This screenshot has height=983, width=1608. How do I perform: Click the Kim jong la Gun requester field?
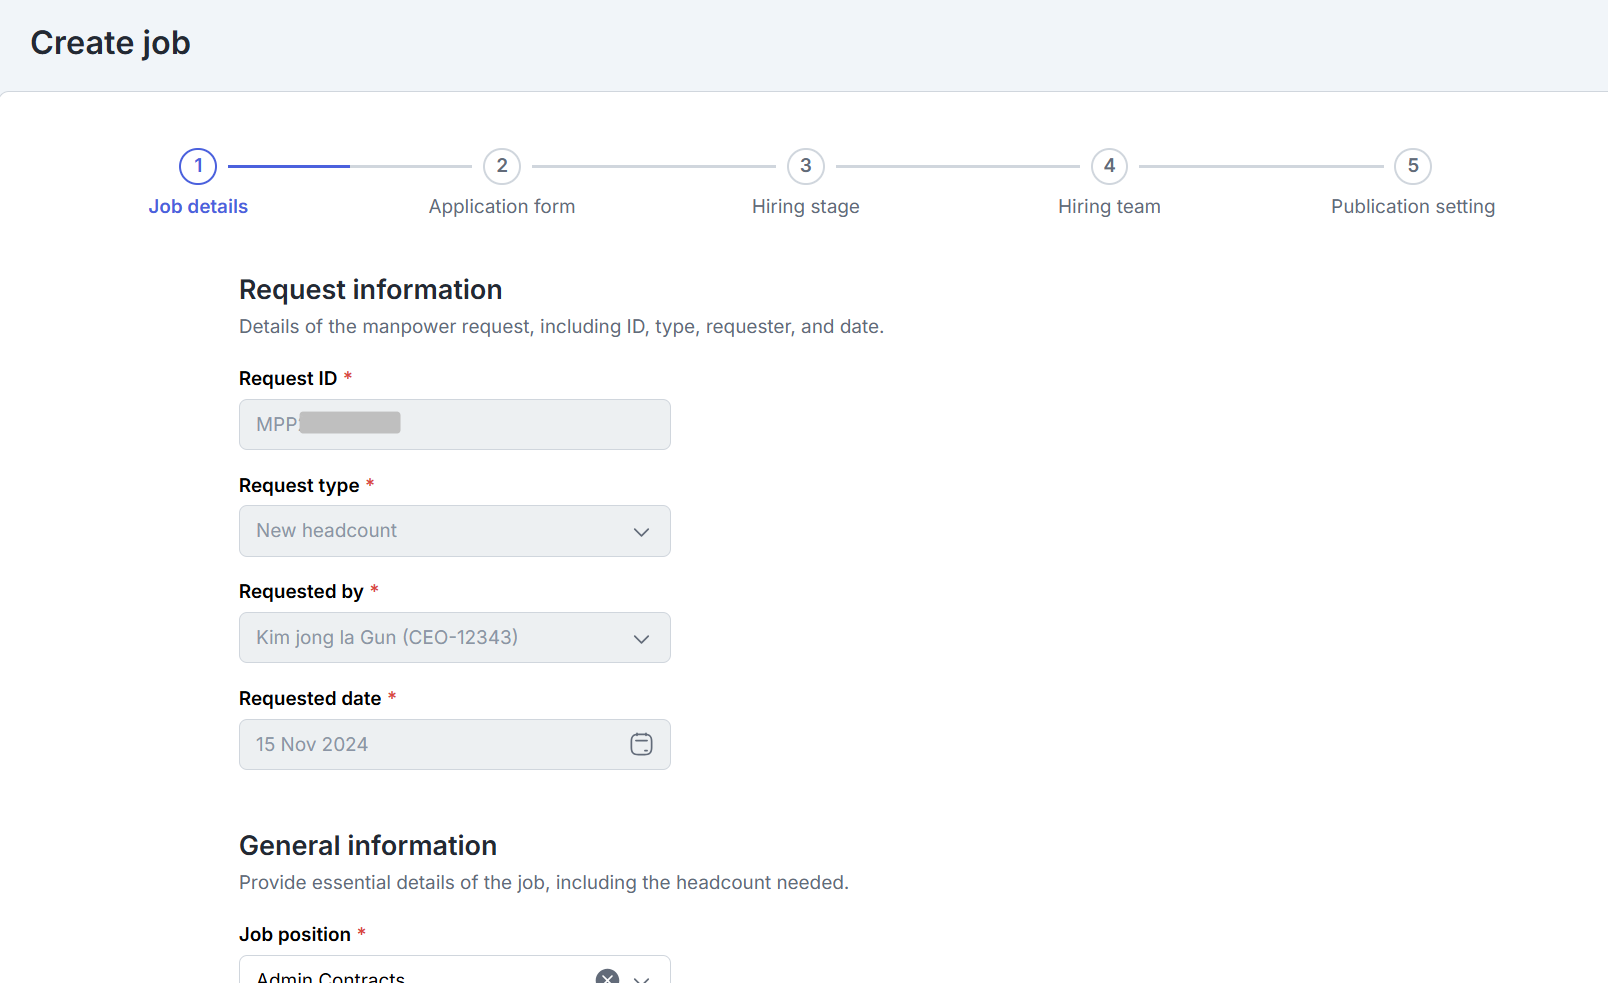pyautogui.click(x=387, y=638)
